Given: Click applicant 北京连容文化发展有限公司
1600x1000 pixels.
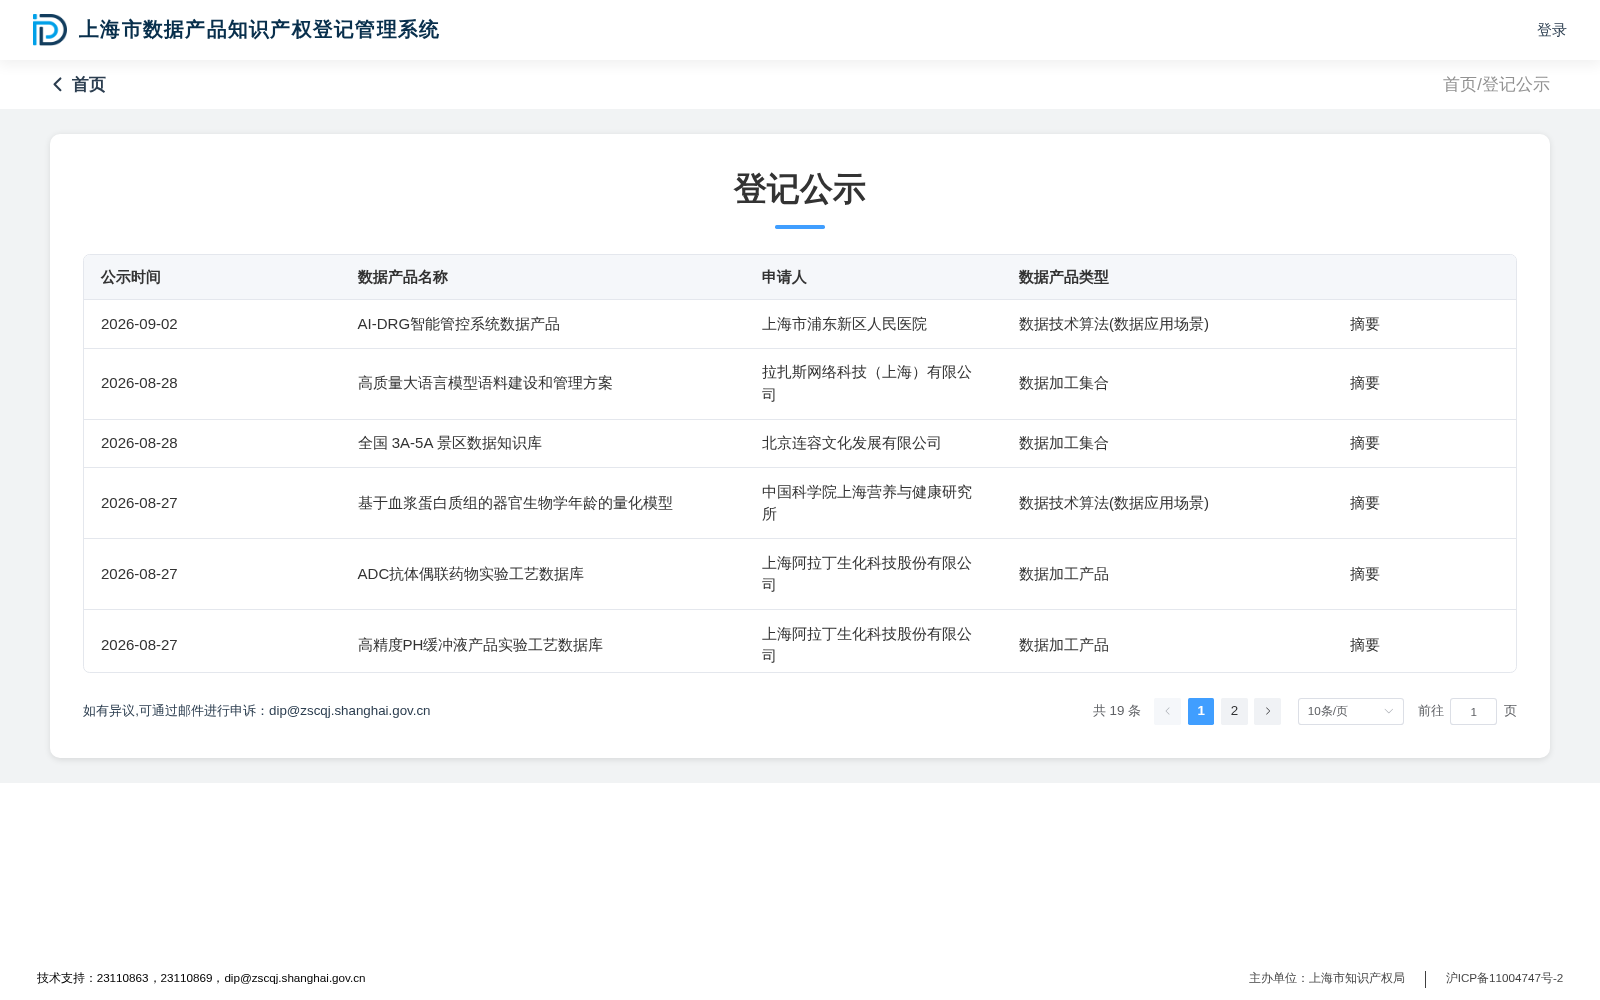Looking at the screenshot, I should 852,443.
